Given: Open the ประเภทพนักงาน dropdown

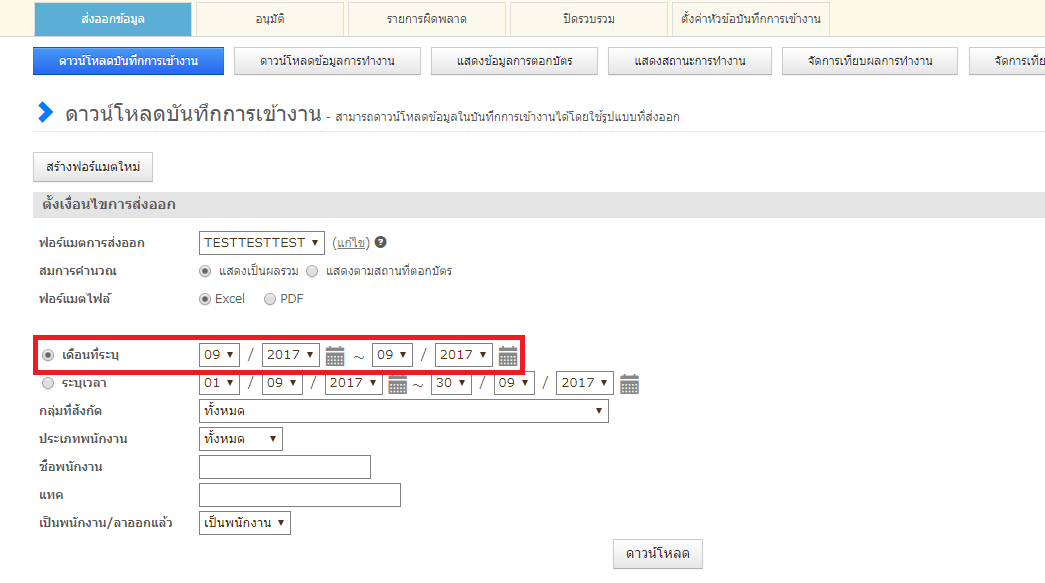Looking at the screenshot, I should point(240,439).
